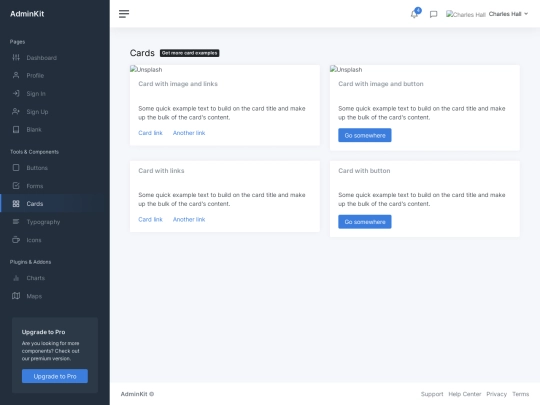Click the 'Upgrade to Pro' heading text
Screen dimensions: 540x405
(43, 332)
